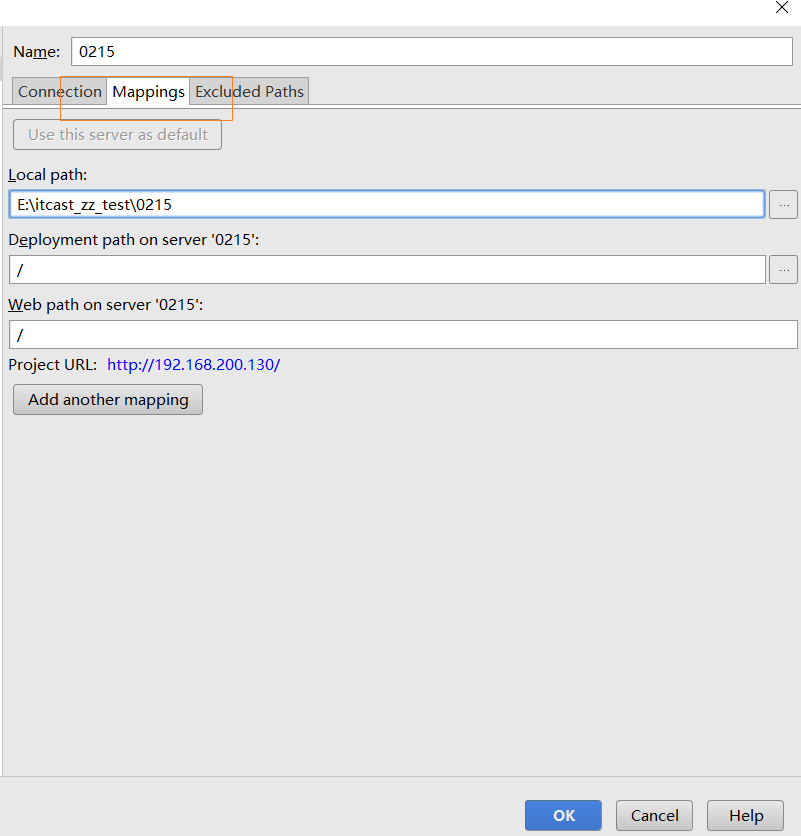Open Help for this dialog
Screen dimensions: 801x836
click(x=744, y=815)
